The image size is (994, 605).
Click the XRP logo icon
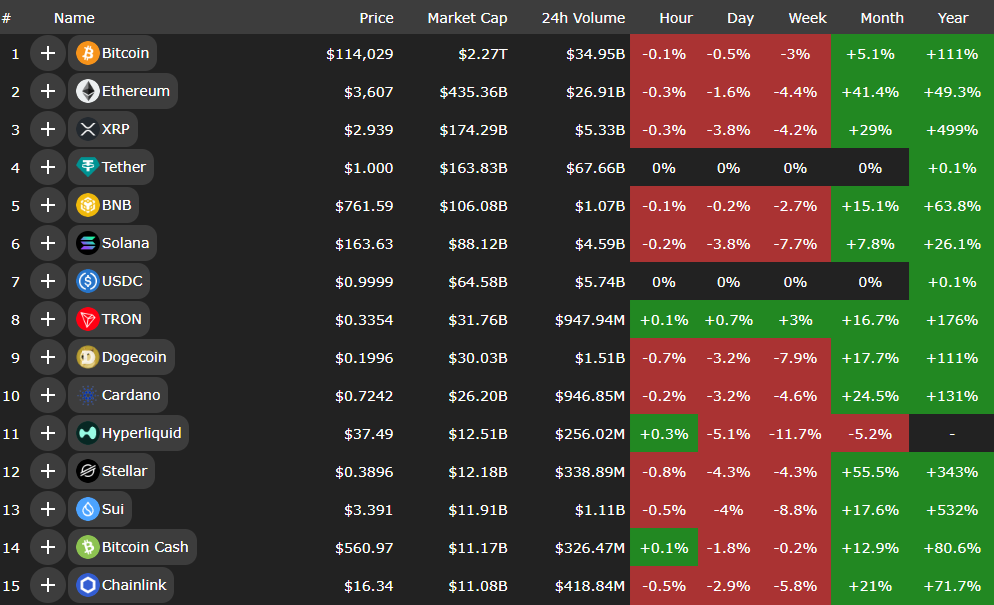(x=87, y=129)
